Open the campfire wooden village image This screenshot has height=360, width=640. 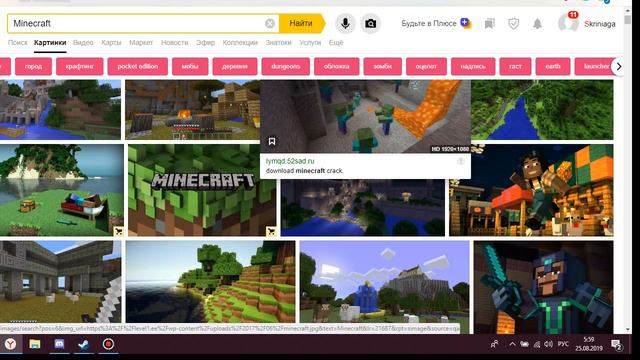[x=192, y=110]
